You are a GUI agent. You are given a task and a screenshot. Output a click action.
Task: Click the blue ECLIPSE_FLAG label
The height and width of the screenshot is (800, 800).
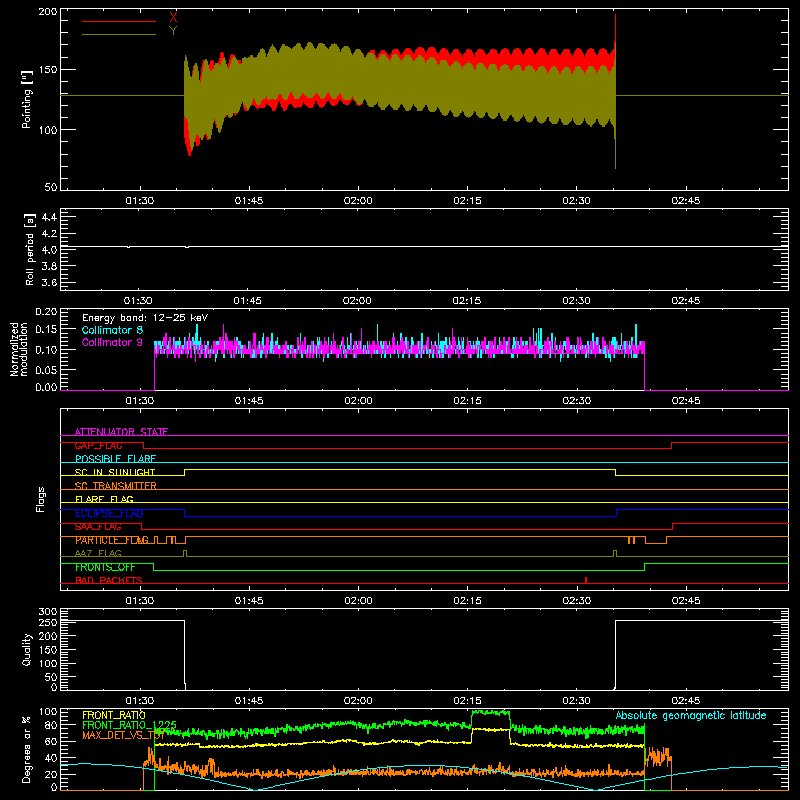tap(109, 513)
